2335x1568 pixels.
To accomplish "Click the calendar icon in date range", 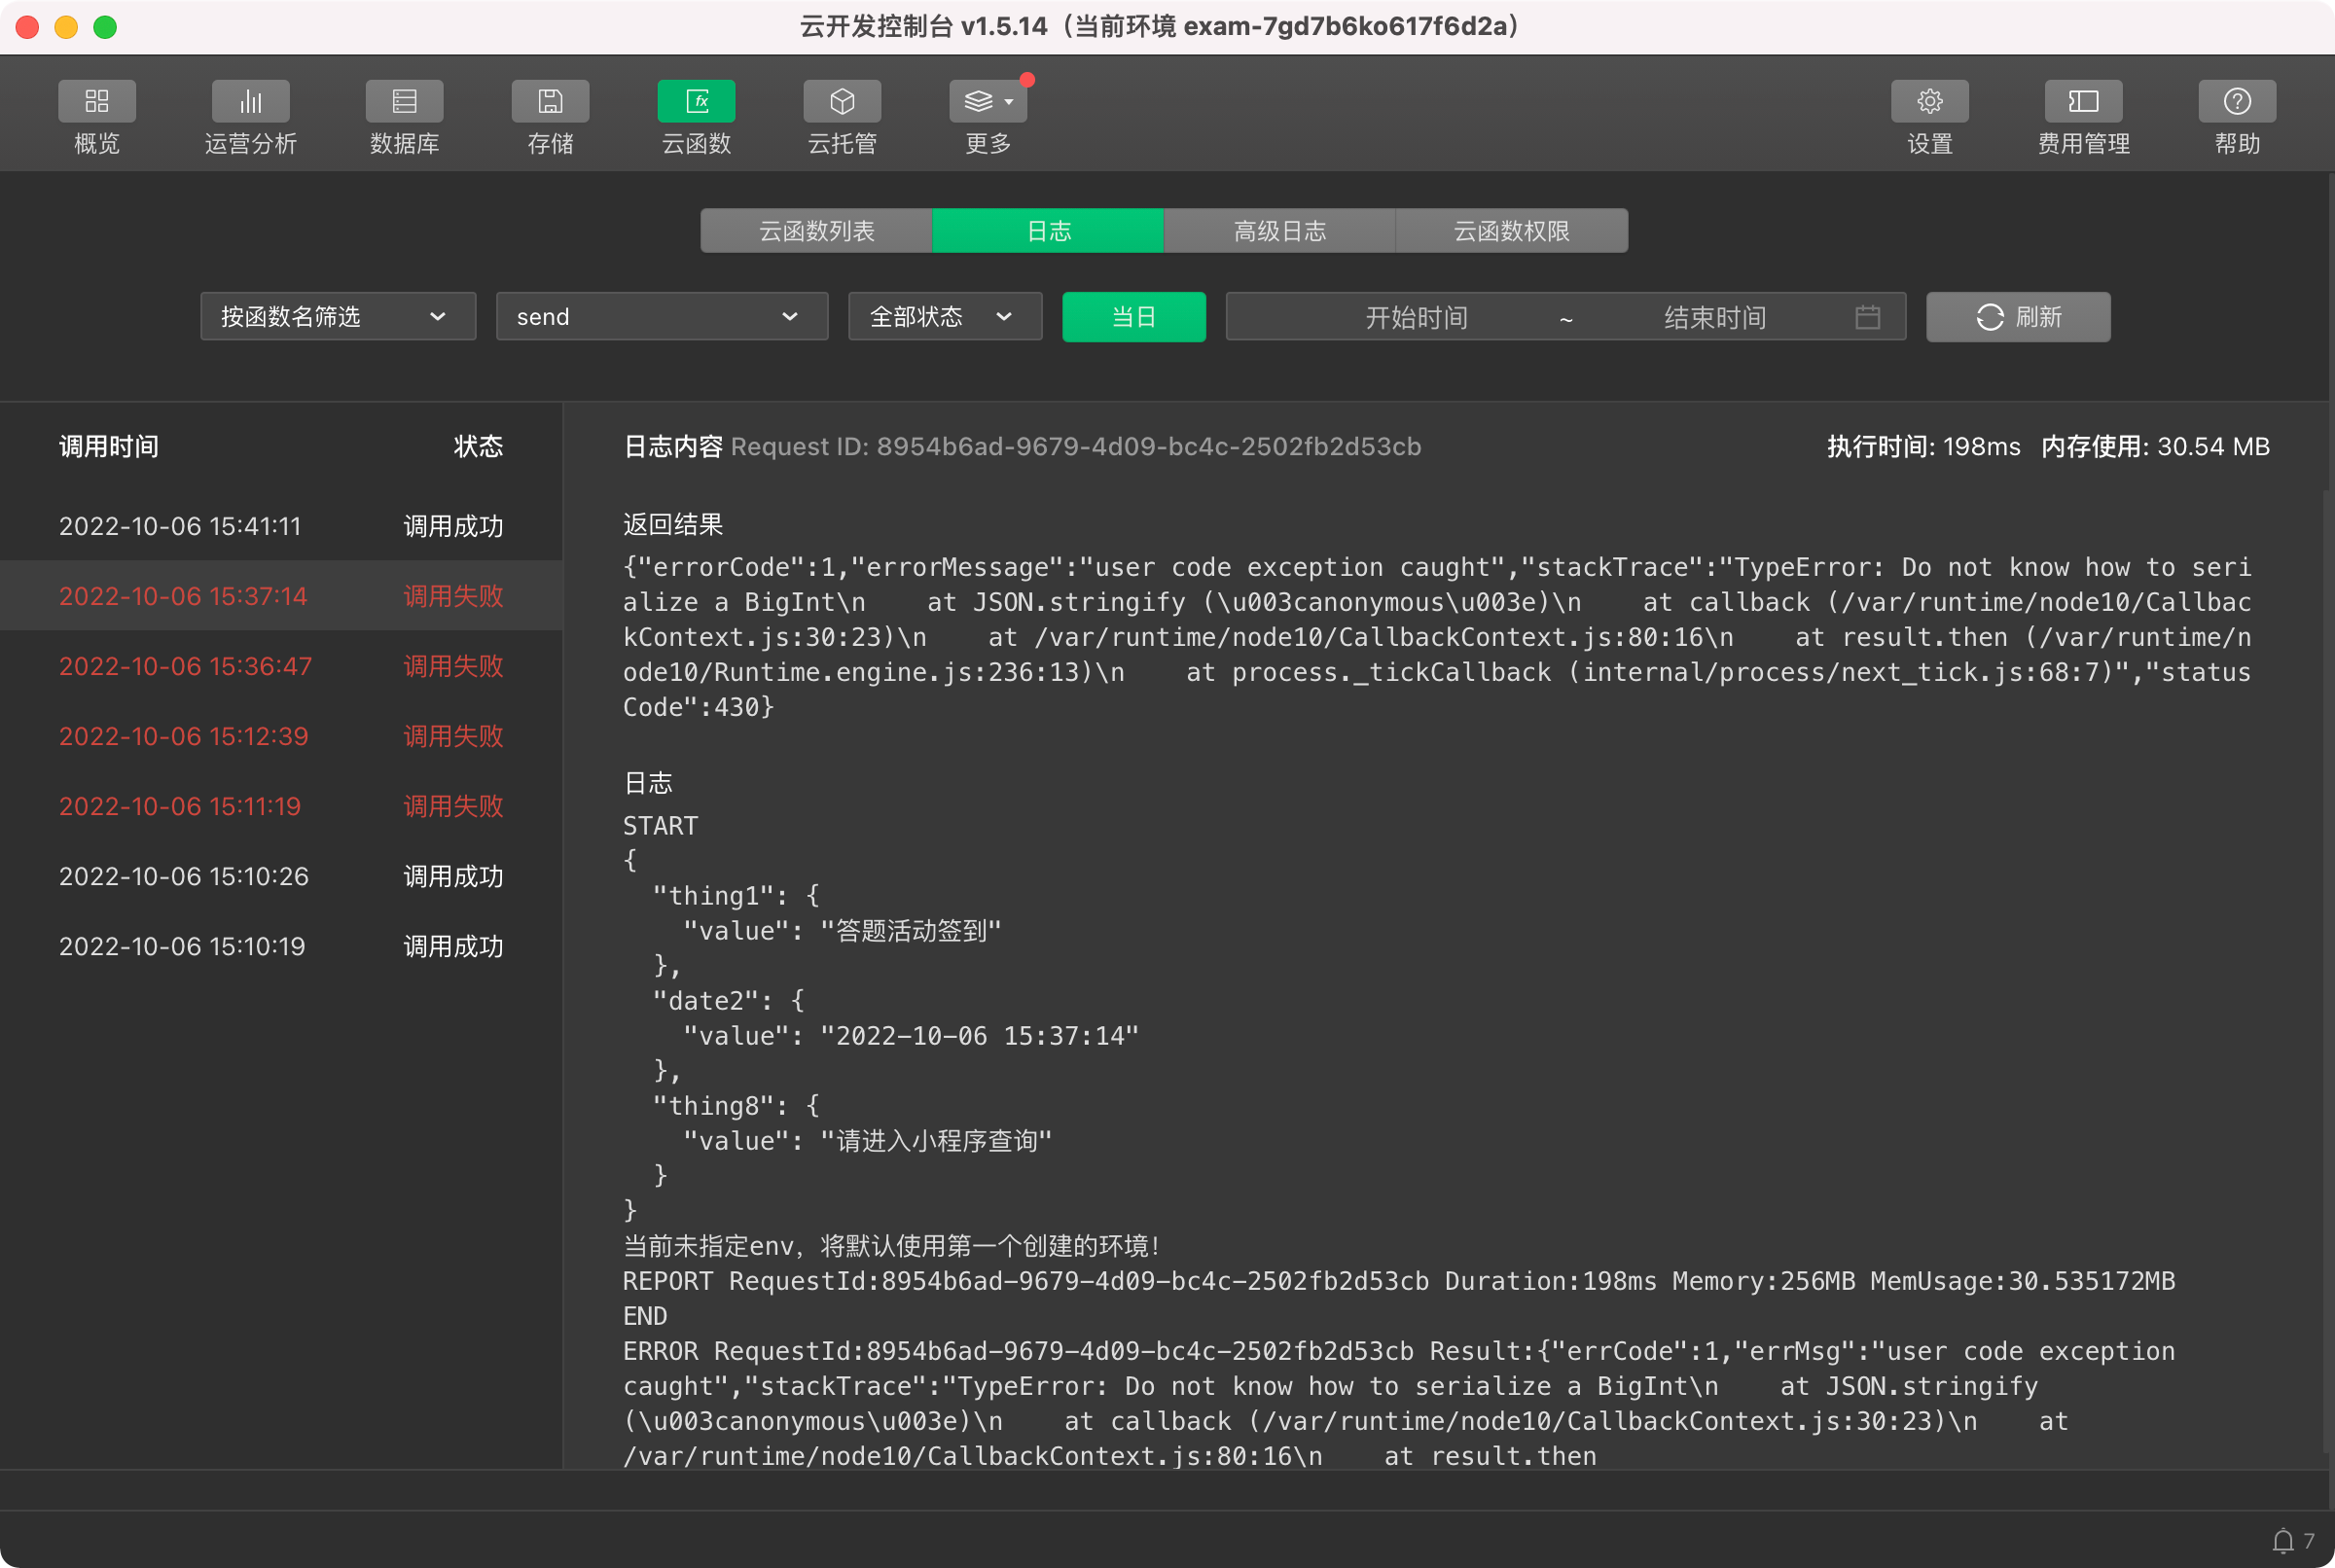I will [1867, 317].
